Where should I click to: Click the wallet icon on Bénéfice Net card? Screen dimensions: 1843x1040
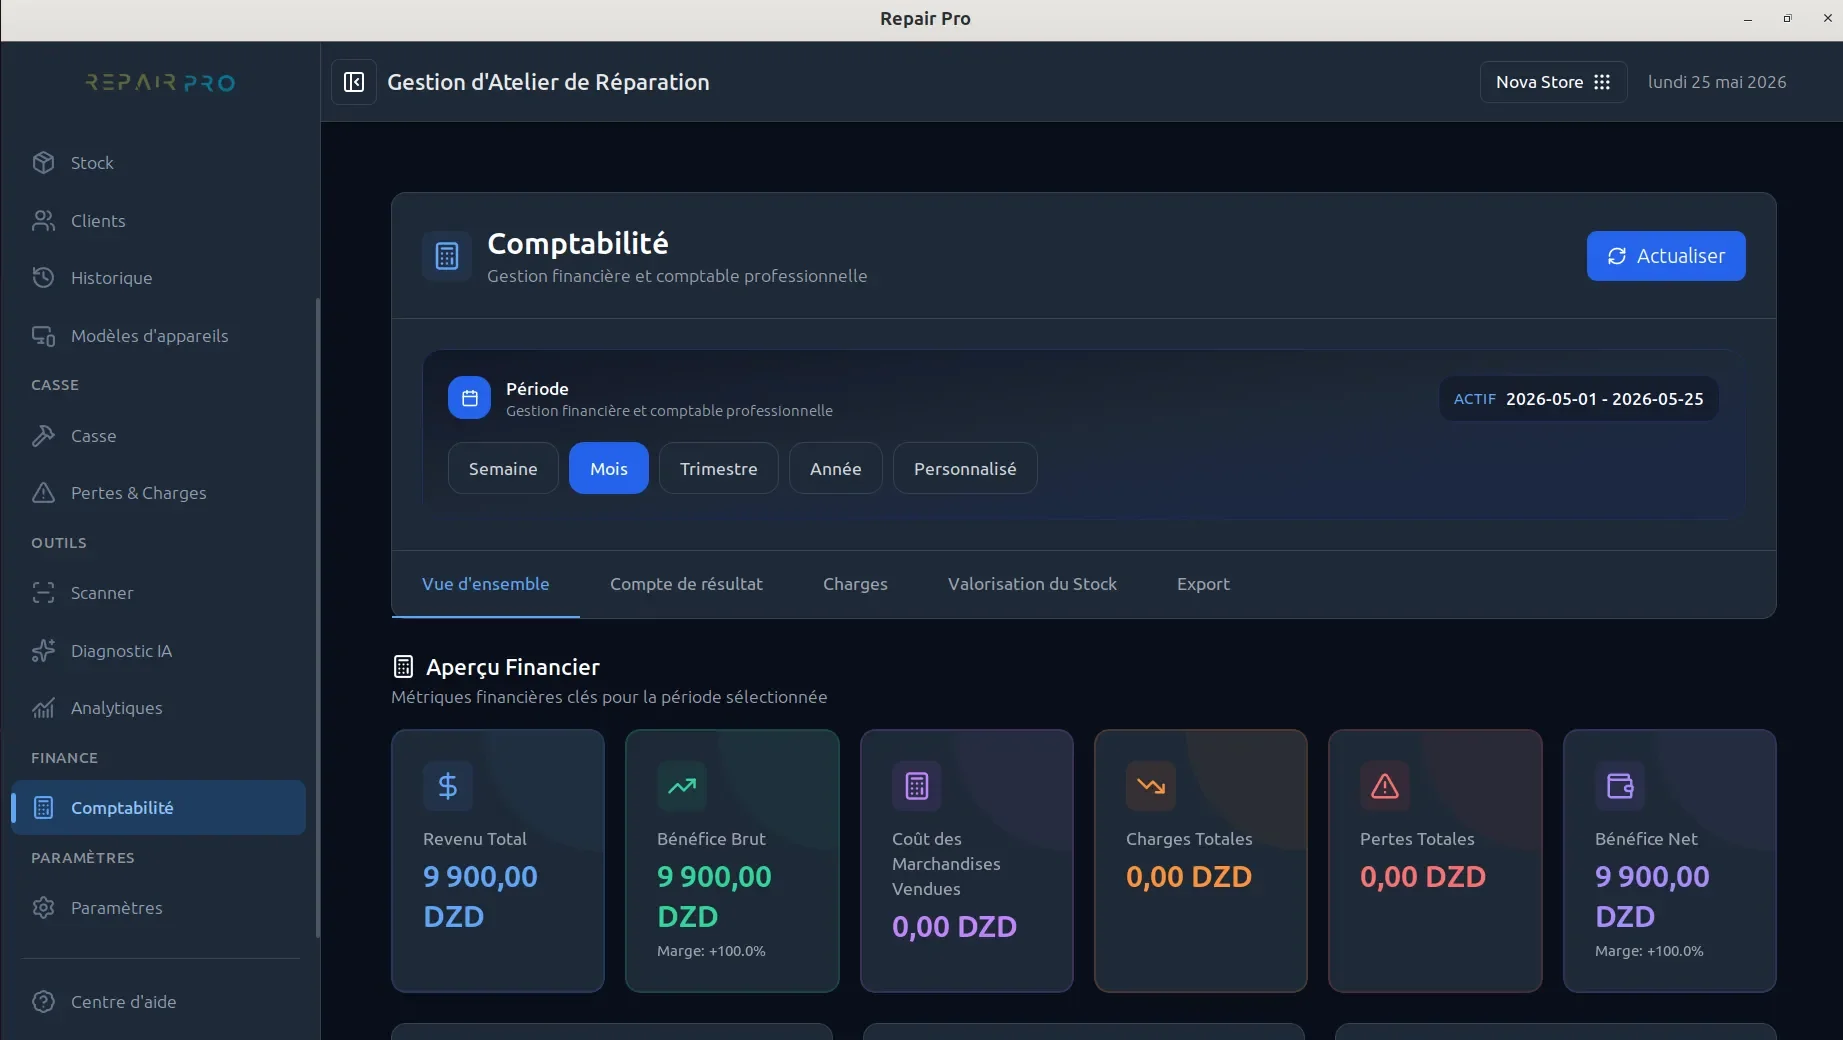coord(1620,786)
